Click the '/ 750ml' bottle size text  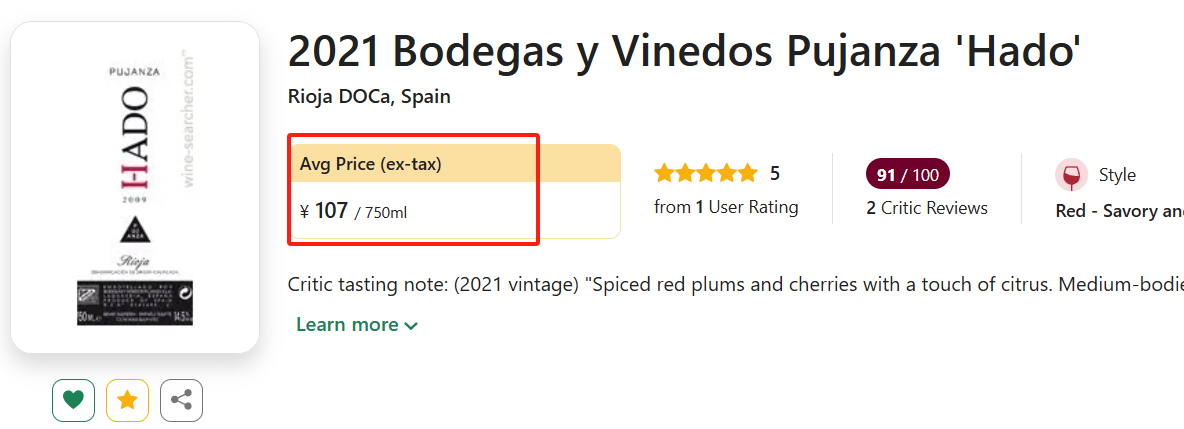pos(381,212)
